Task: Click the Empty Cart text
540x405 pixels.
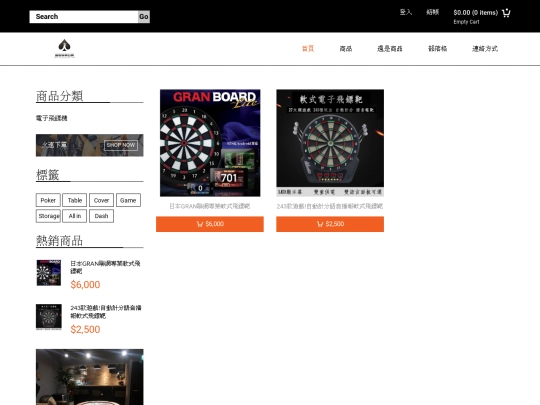Action: (x=466, y=22)
